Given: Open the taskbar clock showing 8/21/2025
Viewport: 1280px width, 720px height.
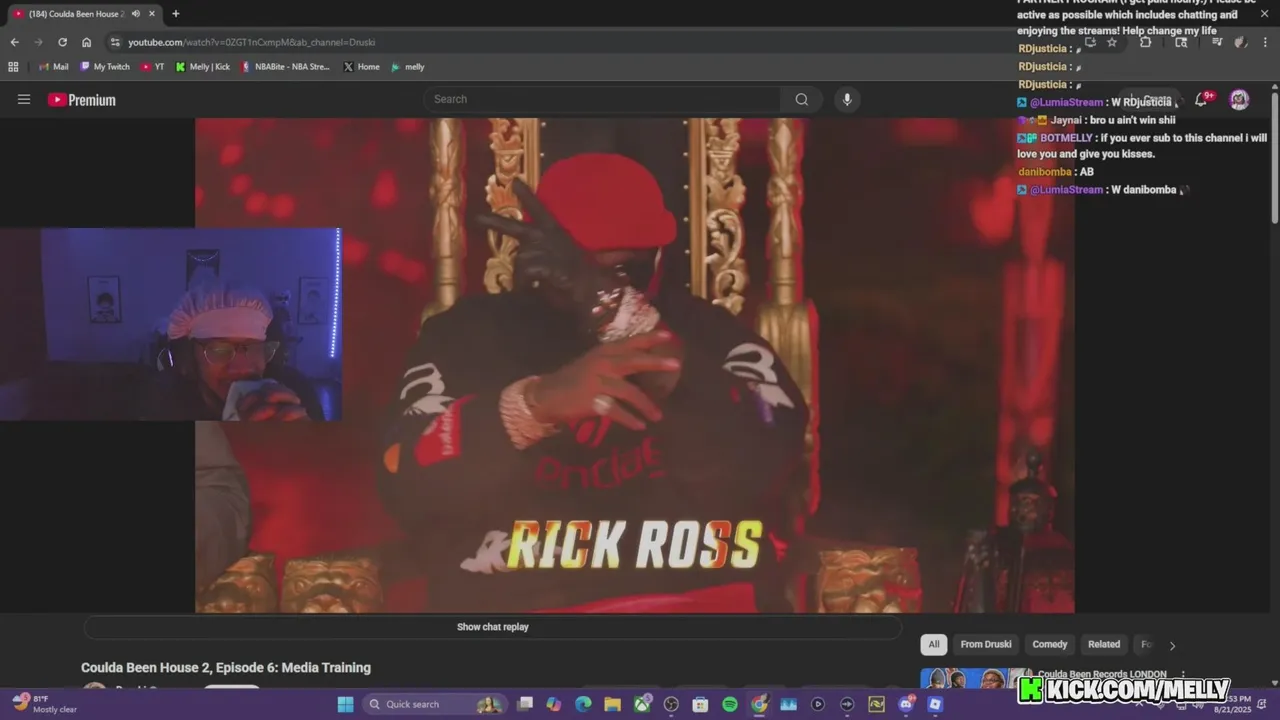Looking at the screenshot, I should pyautogui.click(x=1234, y=704).
